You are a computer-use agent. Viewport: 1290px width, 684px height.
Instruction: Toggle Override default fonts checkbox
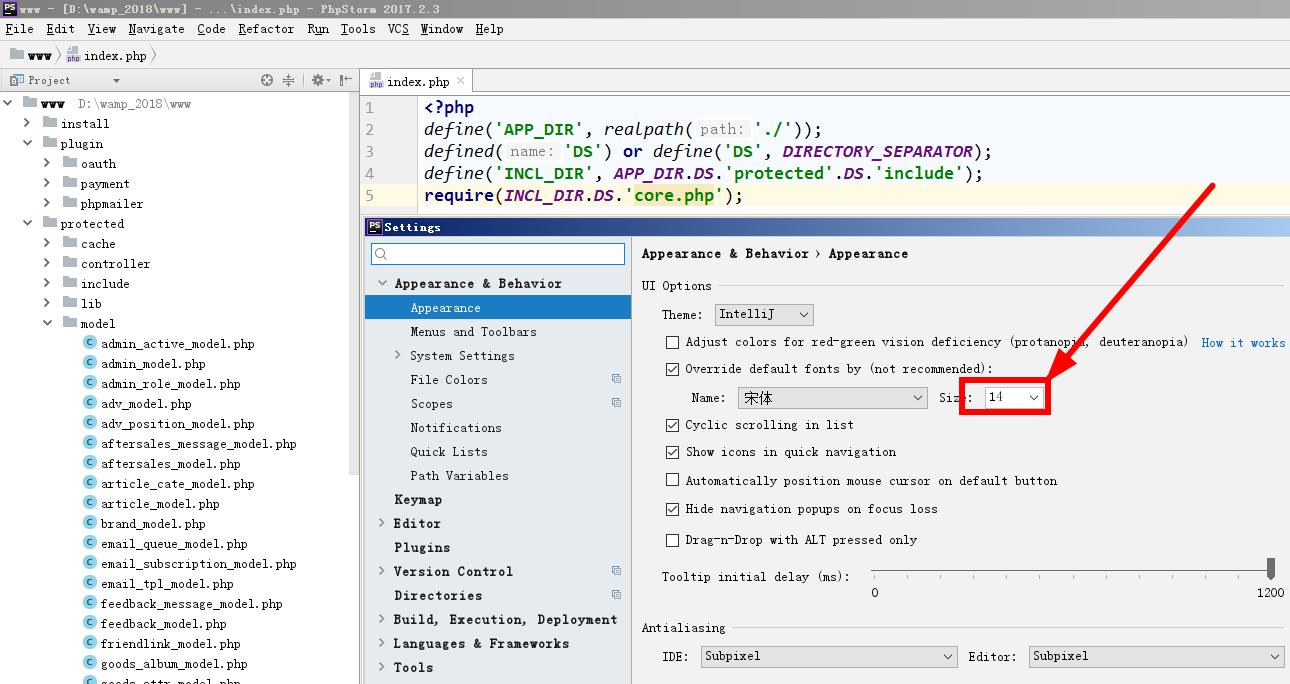click(x=672, y=369)
